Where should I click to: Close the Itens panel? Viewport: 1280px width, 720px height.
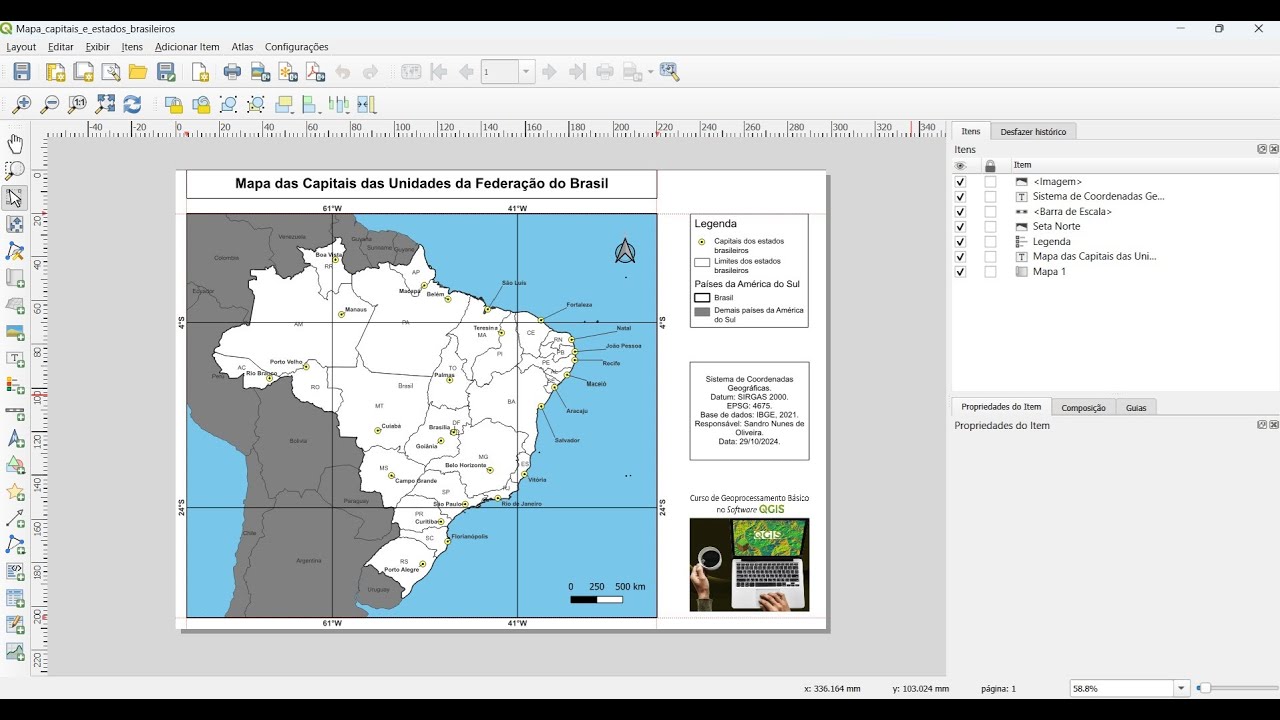[1273, 149]
